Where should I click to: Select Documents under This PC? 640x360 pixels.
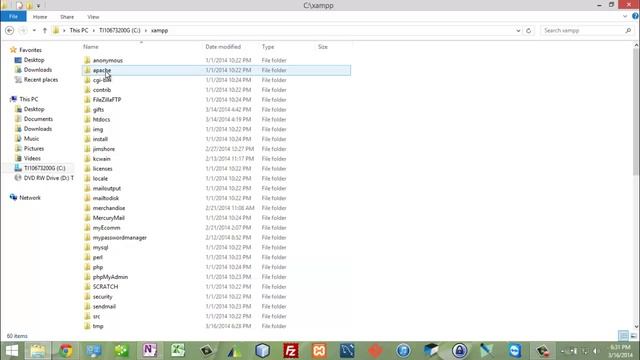38,119
